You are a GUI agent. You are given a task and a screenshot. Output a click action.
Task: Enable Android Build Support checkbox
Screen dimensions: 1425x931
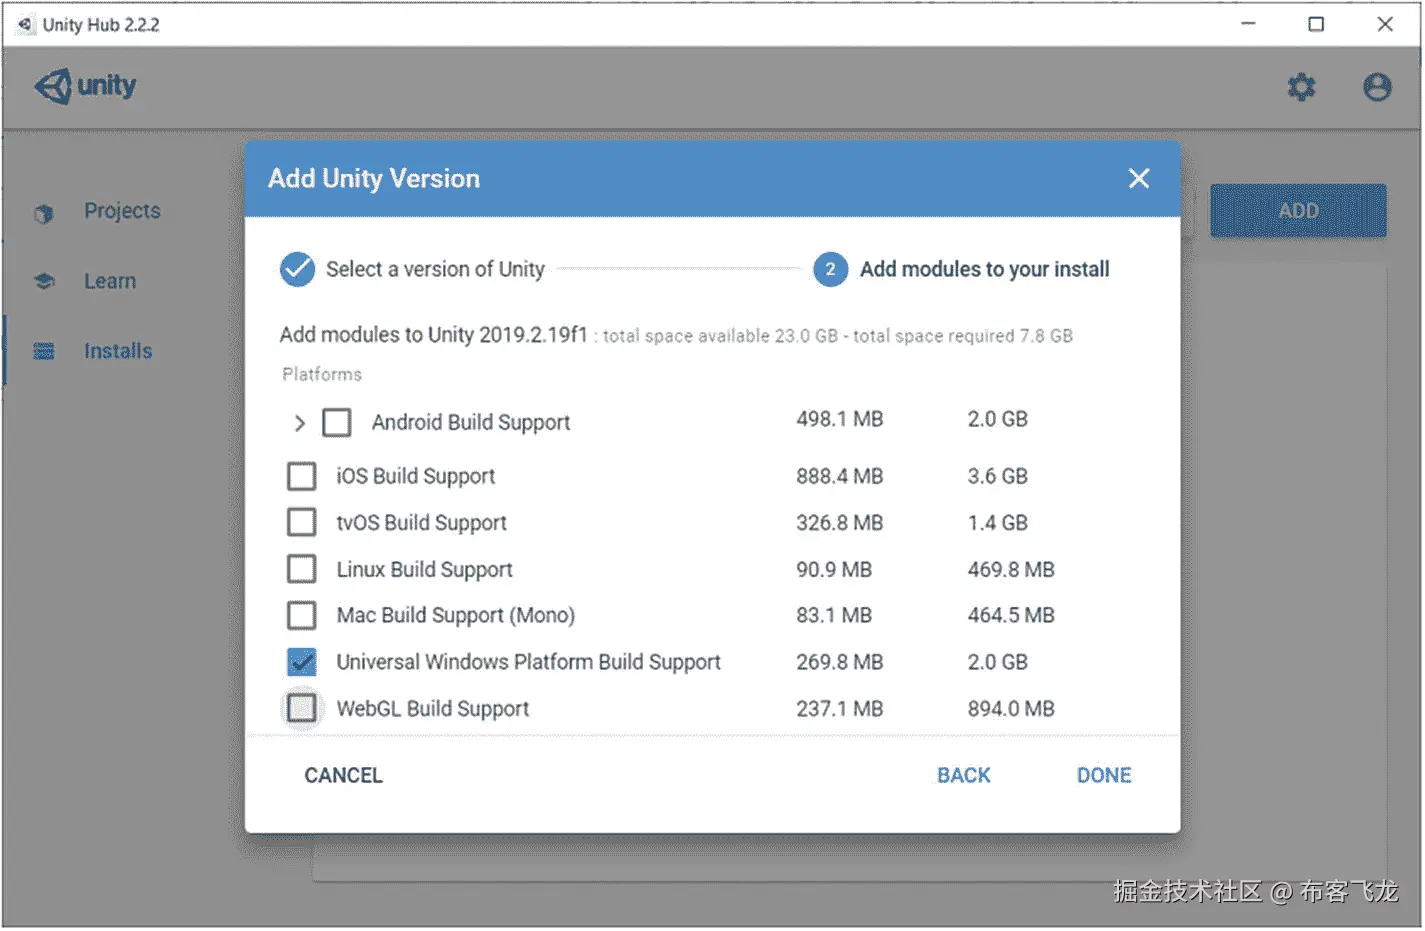[337, 423]
